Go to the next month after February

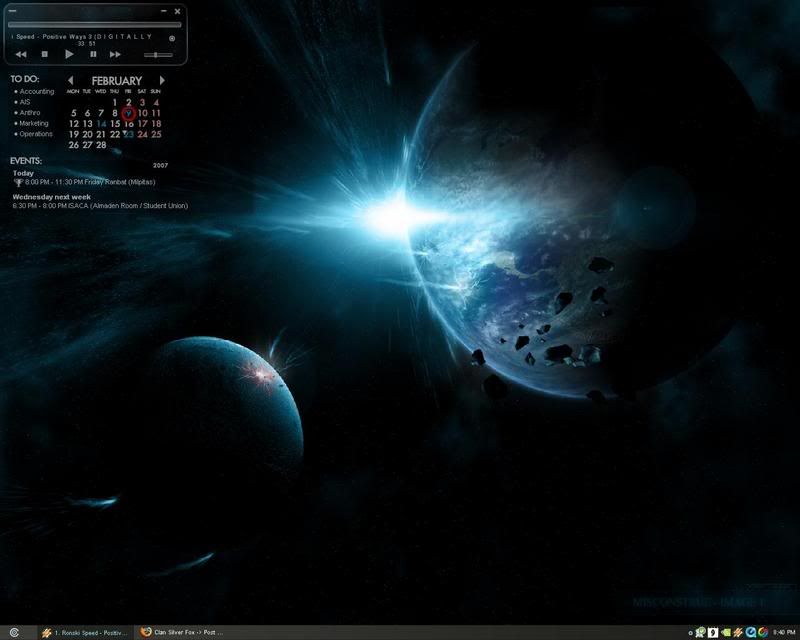162,80
